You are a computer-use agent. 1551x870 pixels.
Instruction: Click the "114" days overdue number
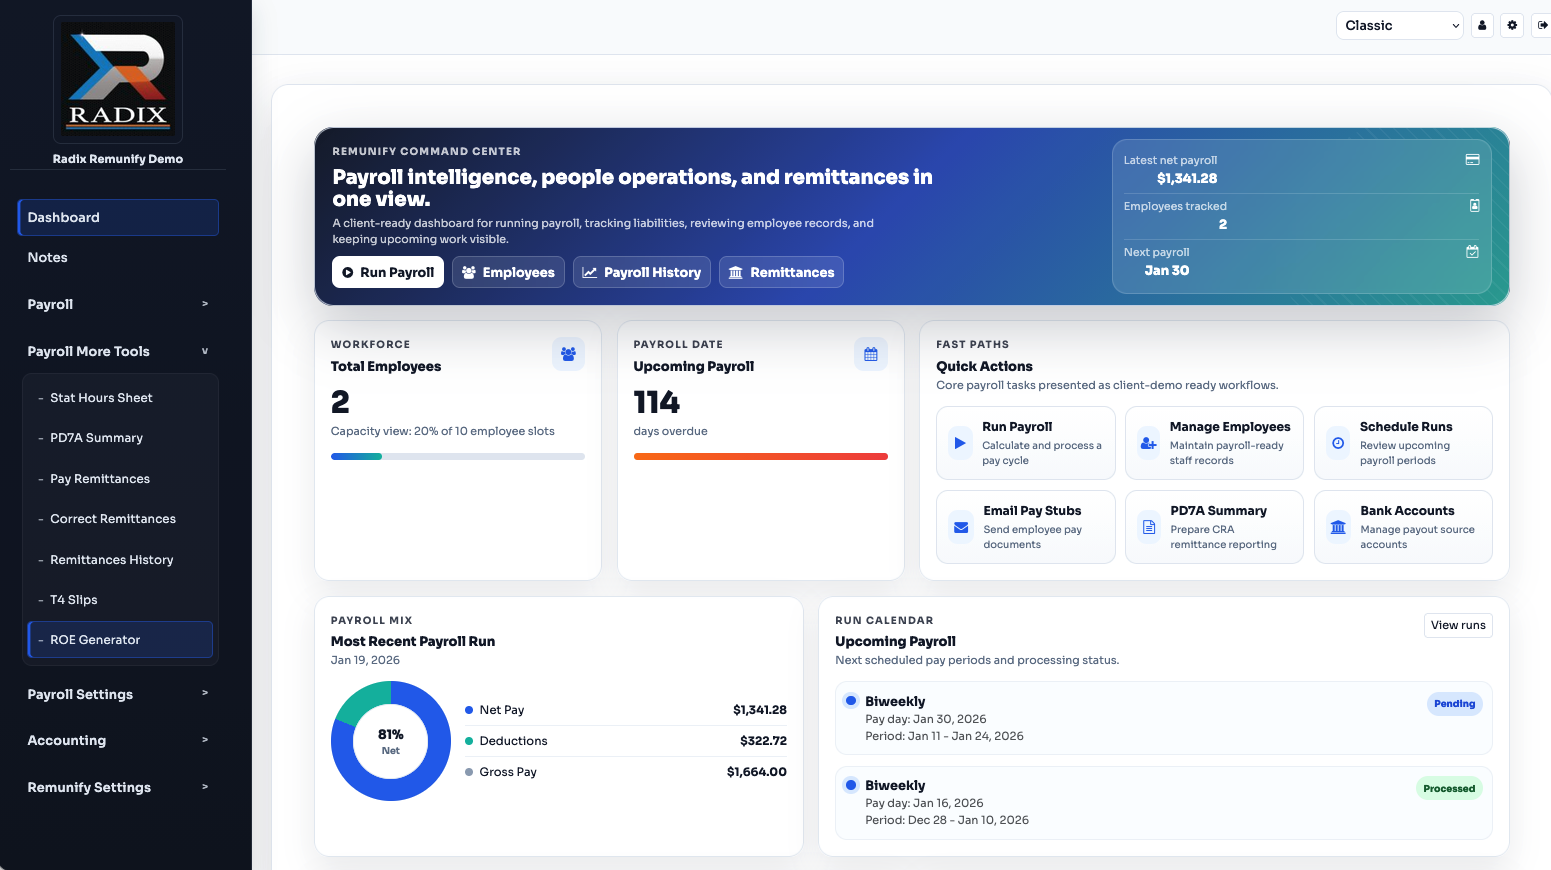[657, 402]
